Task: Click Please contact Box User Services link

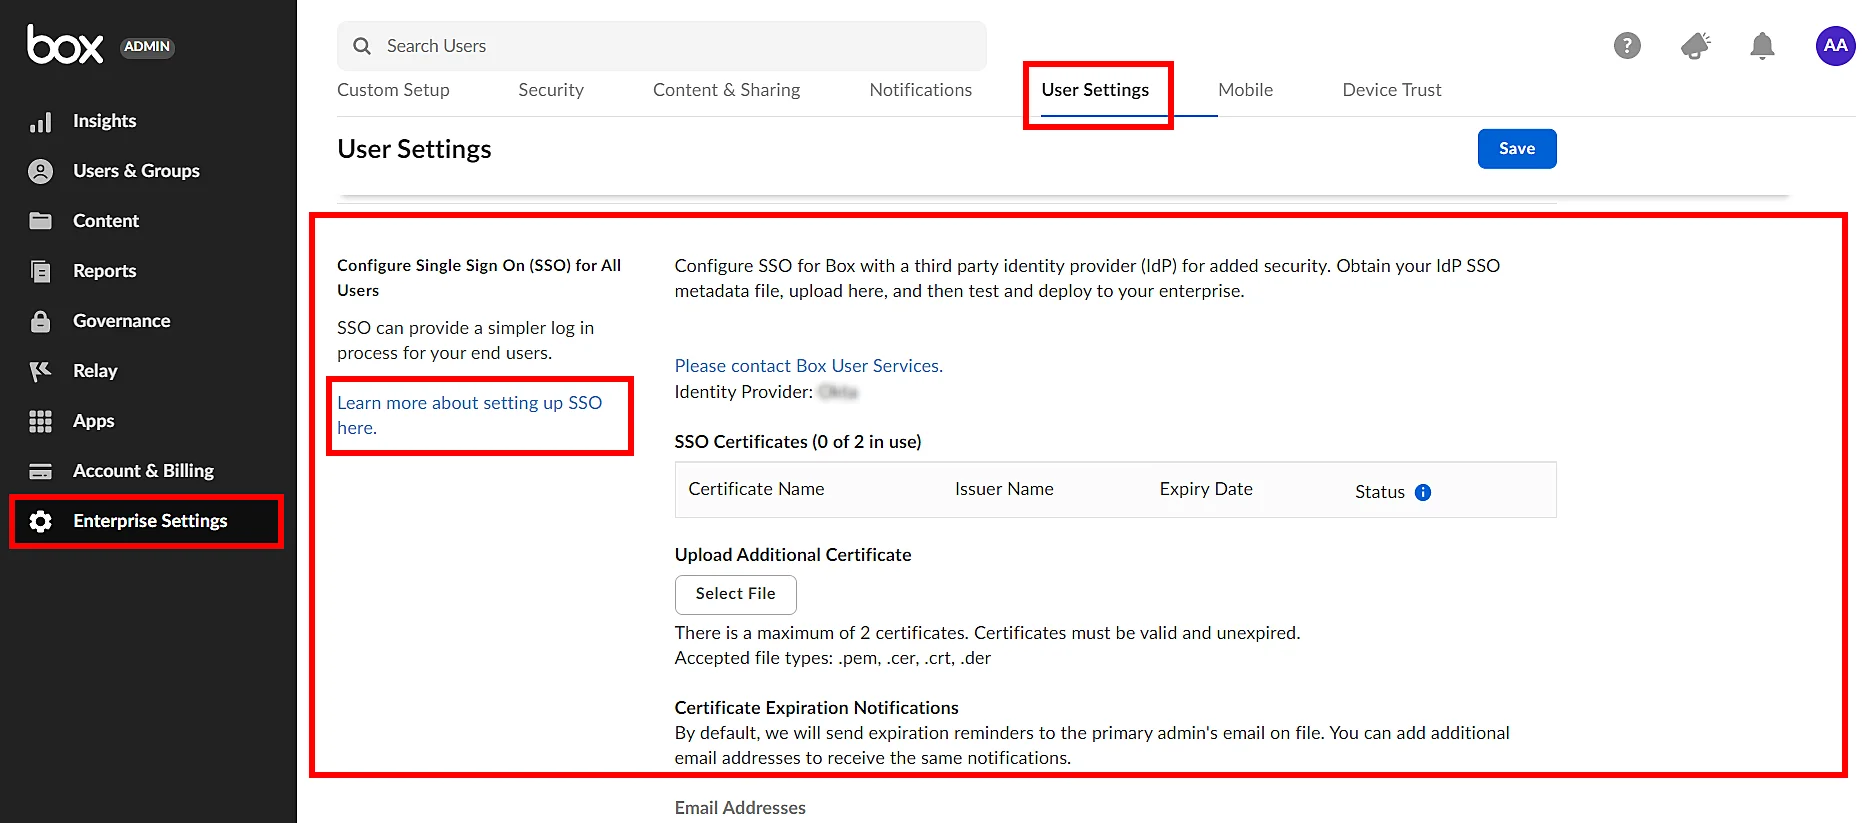Action: coord(809,366)
